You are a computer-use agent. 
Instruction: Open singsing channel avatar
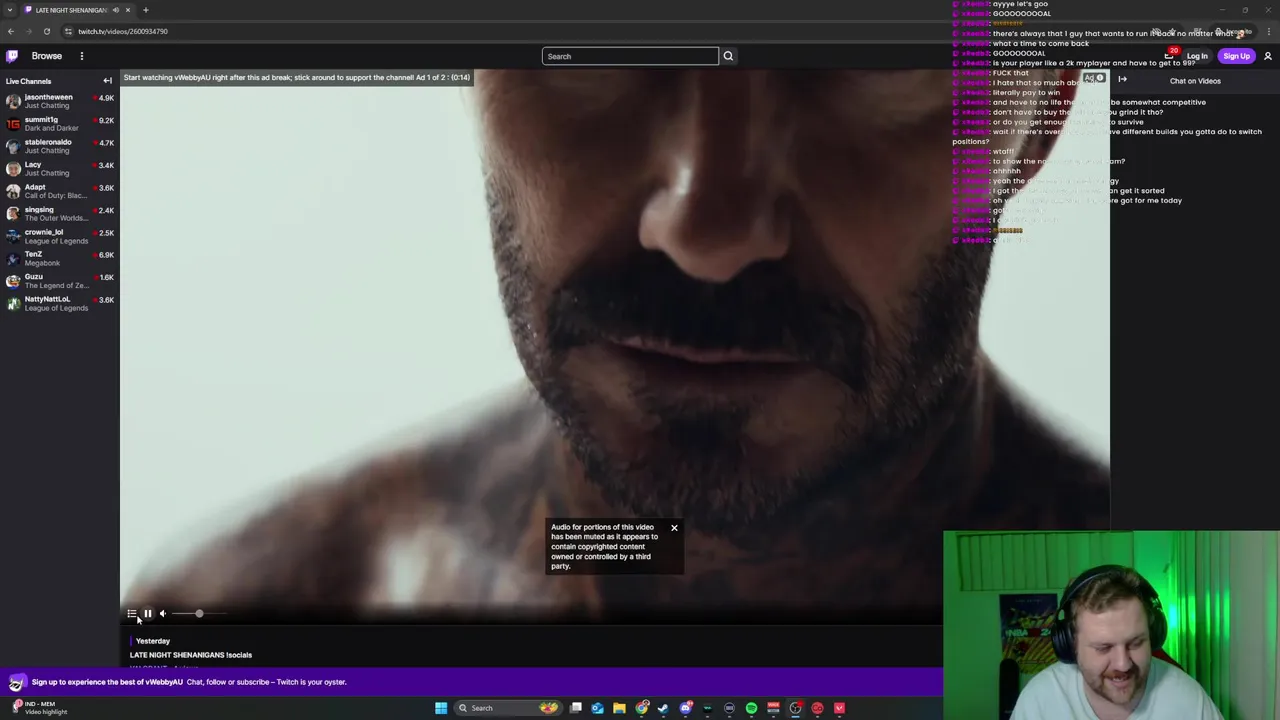pyautogui.click(x=13, y=214)
